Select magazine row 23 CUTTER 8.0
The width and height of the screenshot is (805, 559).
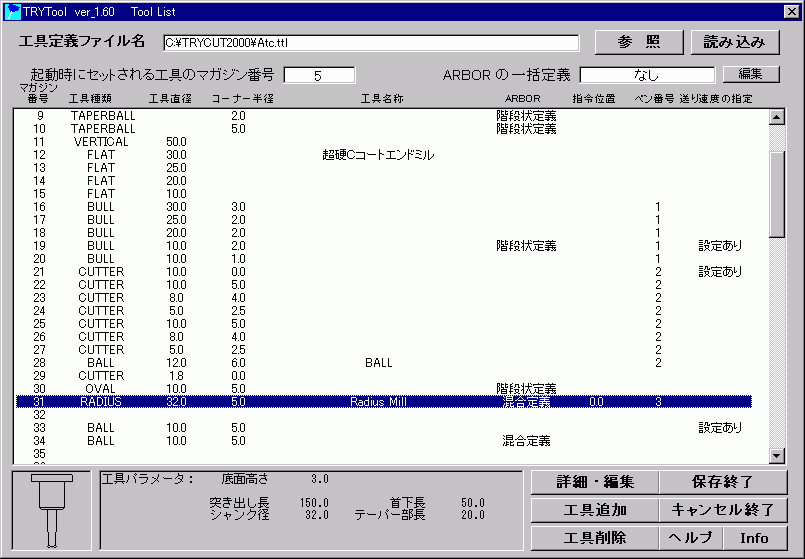pos(384,298)
